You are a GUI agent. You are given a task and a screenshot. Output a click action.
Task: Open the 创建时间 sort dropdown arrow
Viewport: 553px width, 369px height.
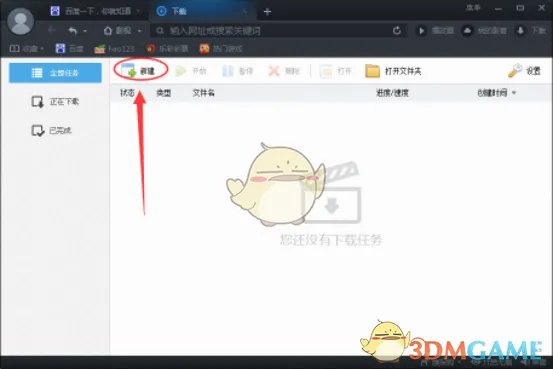514,93
